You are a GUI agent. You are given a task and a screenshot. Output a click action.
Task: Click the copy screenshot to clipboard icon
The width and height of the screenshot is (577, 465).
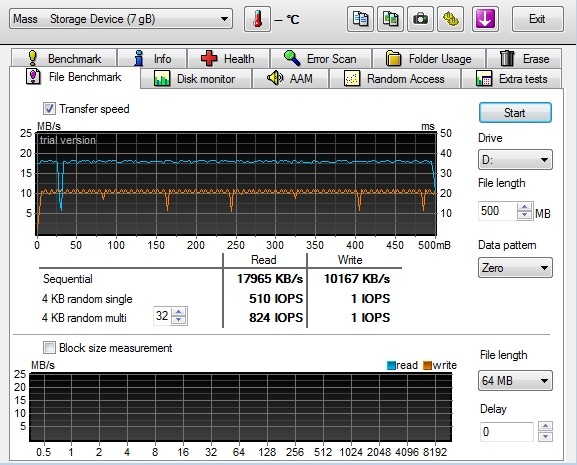point(390,19)
